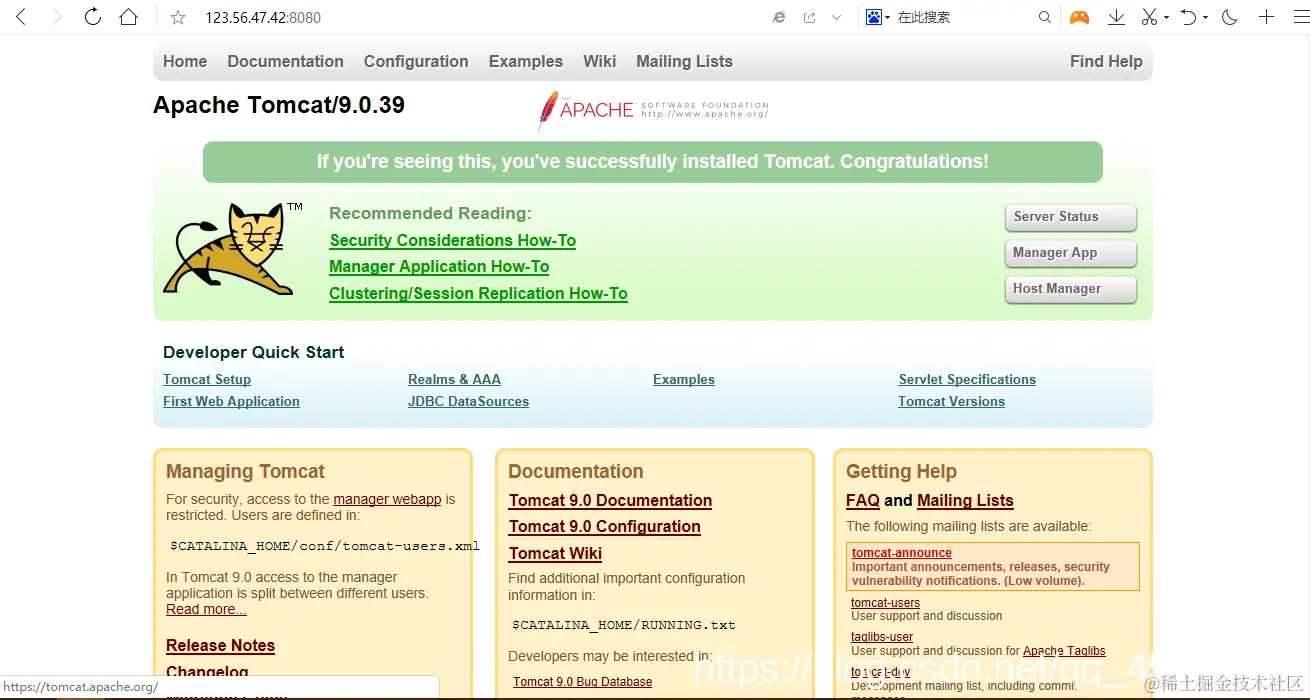Viewport: 1310px width, 700px height.
Task: Click the scissors screenshot tool
Action: [x=1150, y=17]
